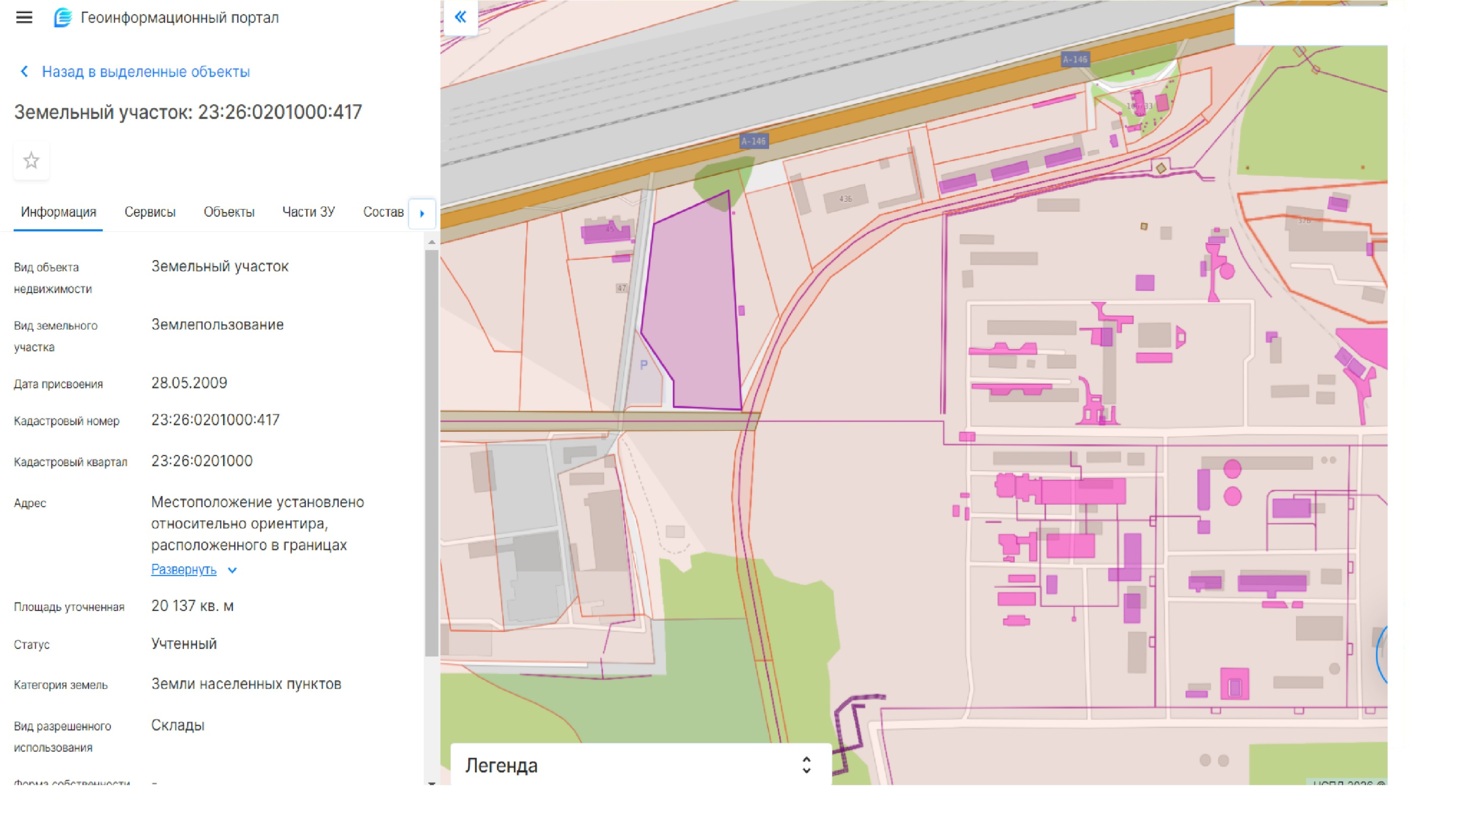This screenshot has height=820, width=1458.
Task: Click the parking P marker on map
Action: (644, 365)
